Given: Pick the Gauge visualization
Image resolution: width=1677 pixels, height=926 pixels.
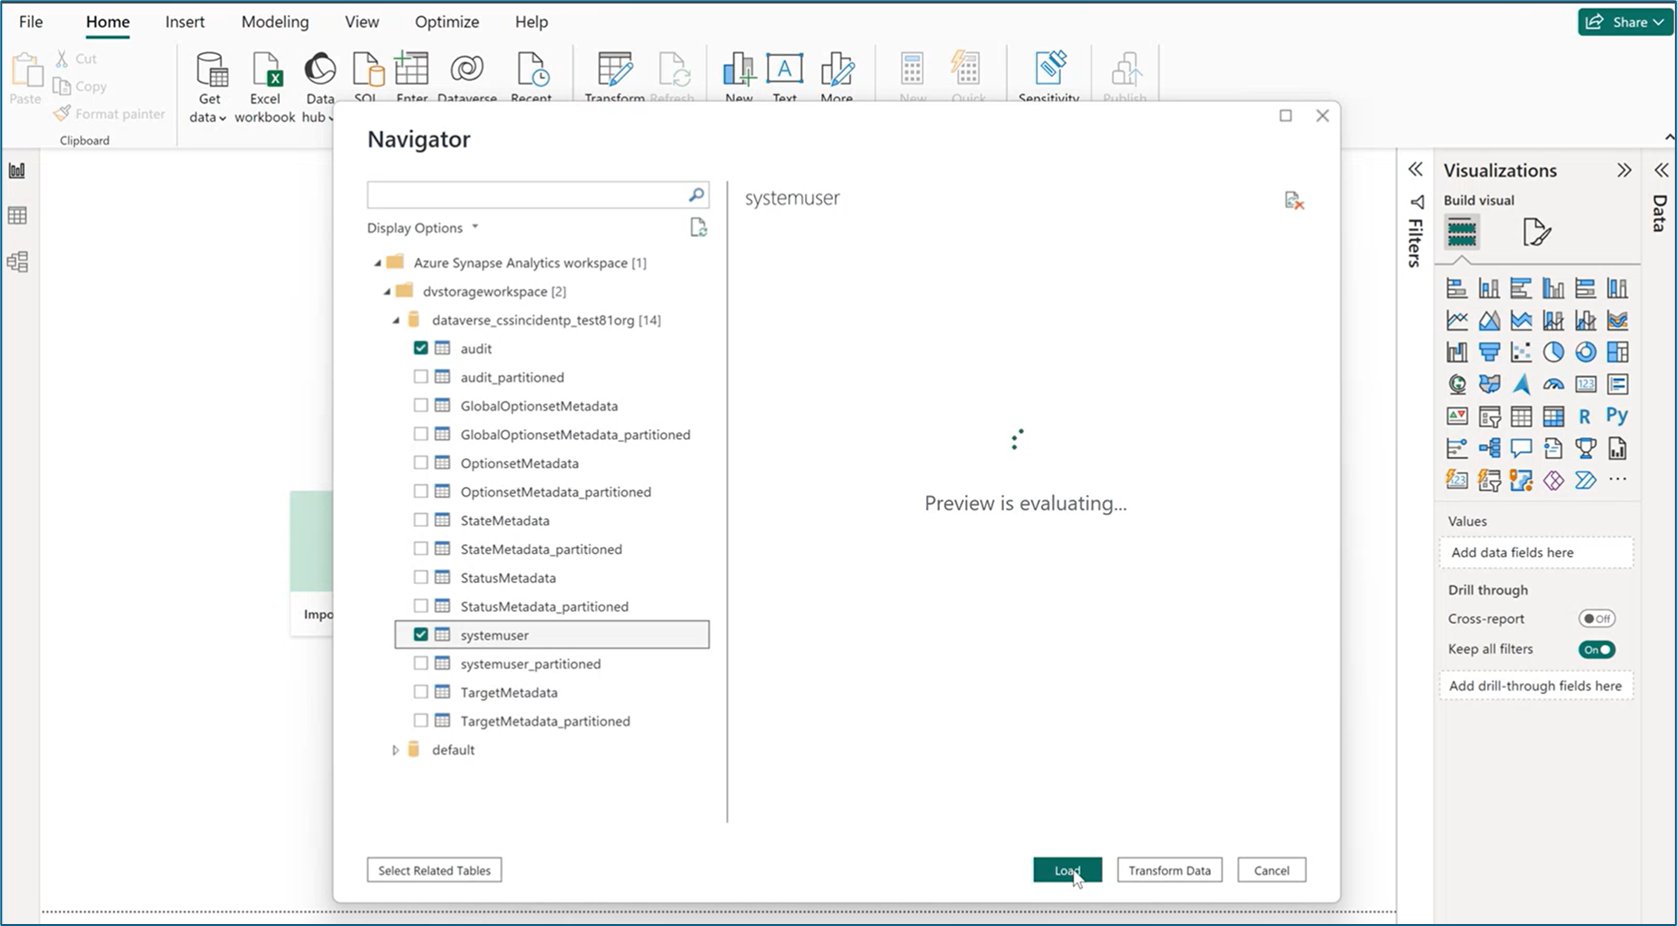Looking at the screenshot, I should pyautogui.click(x=1553, y=384).
